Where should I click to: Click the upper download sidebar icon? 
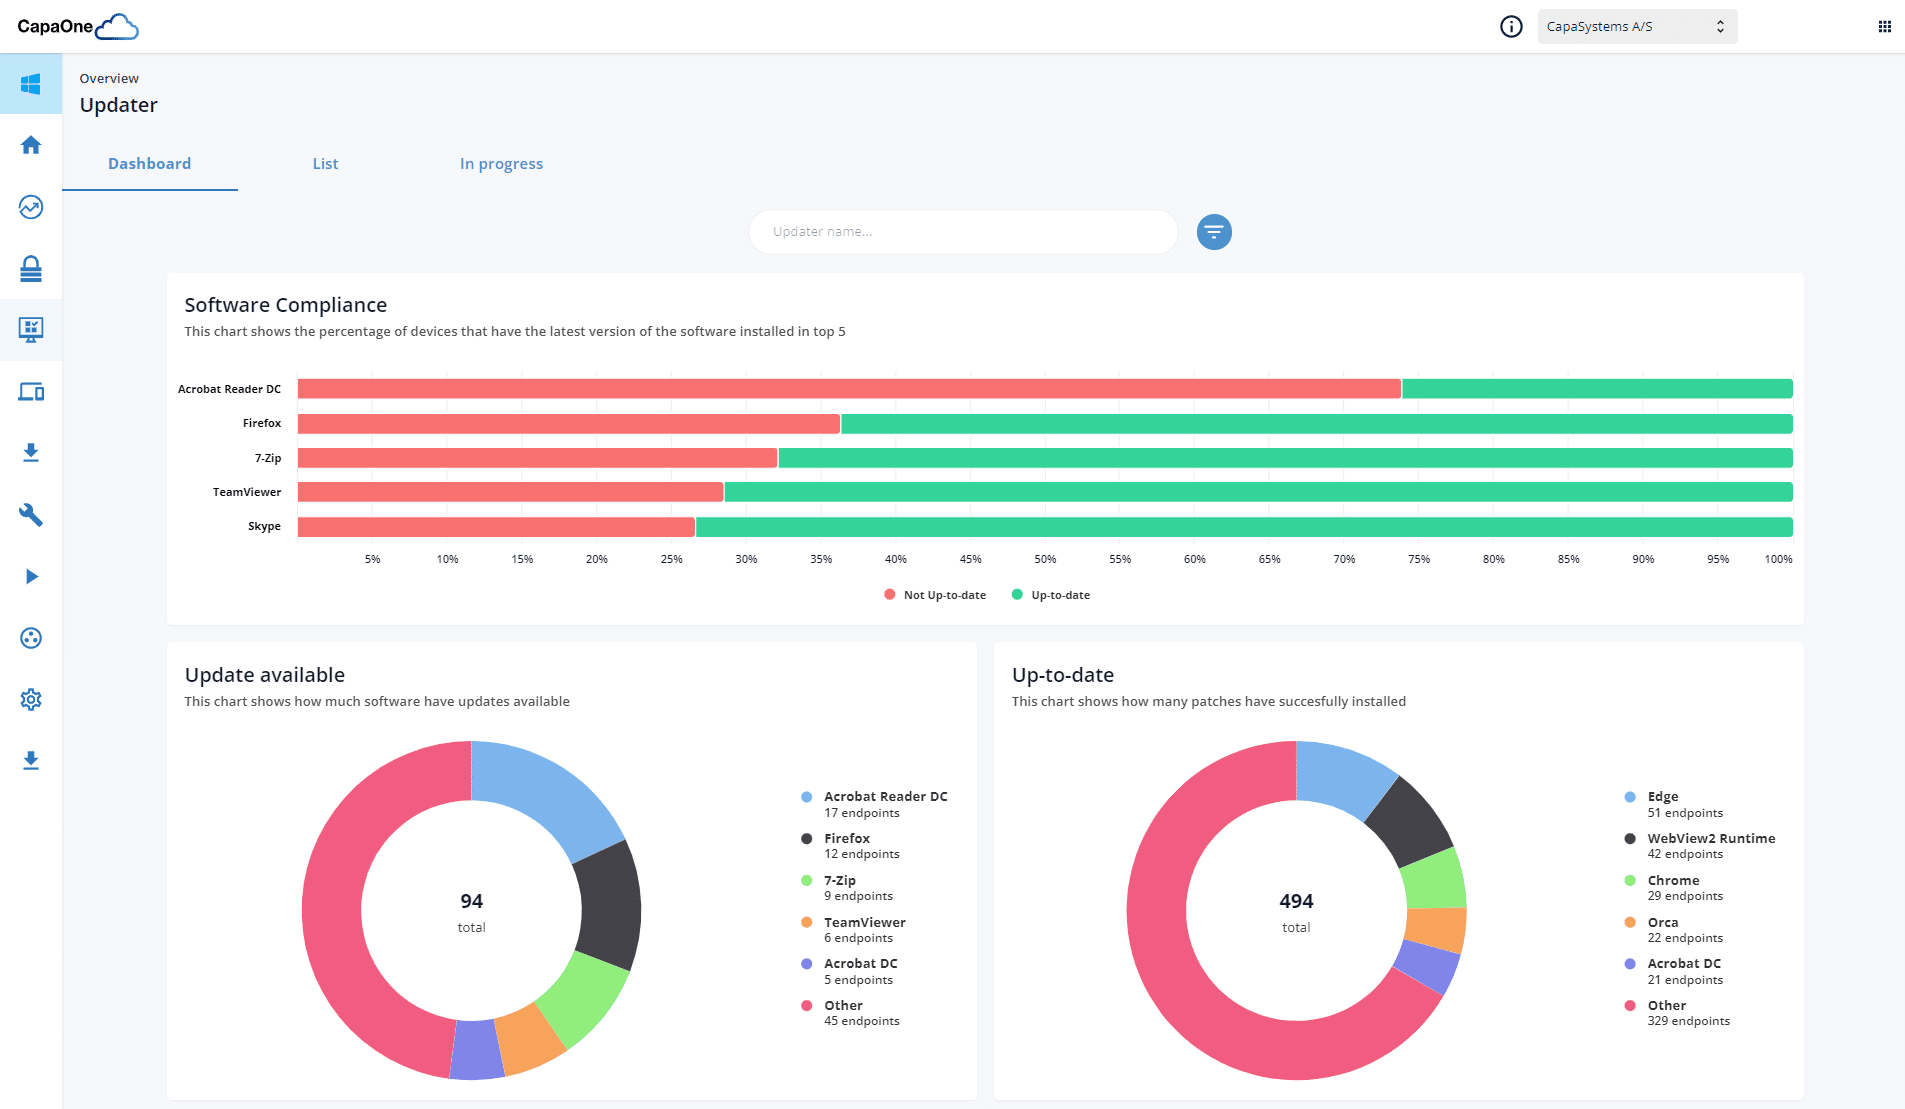(31, 453)
